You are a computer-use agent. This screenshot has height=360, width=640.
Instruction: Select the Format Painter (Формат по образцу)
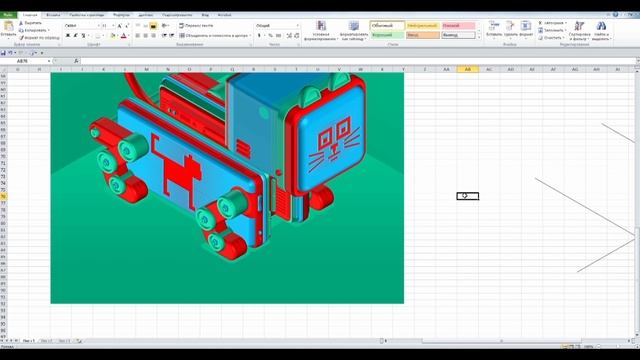pos(39,38)
